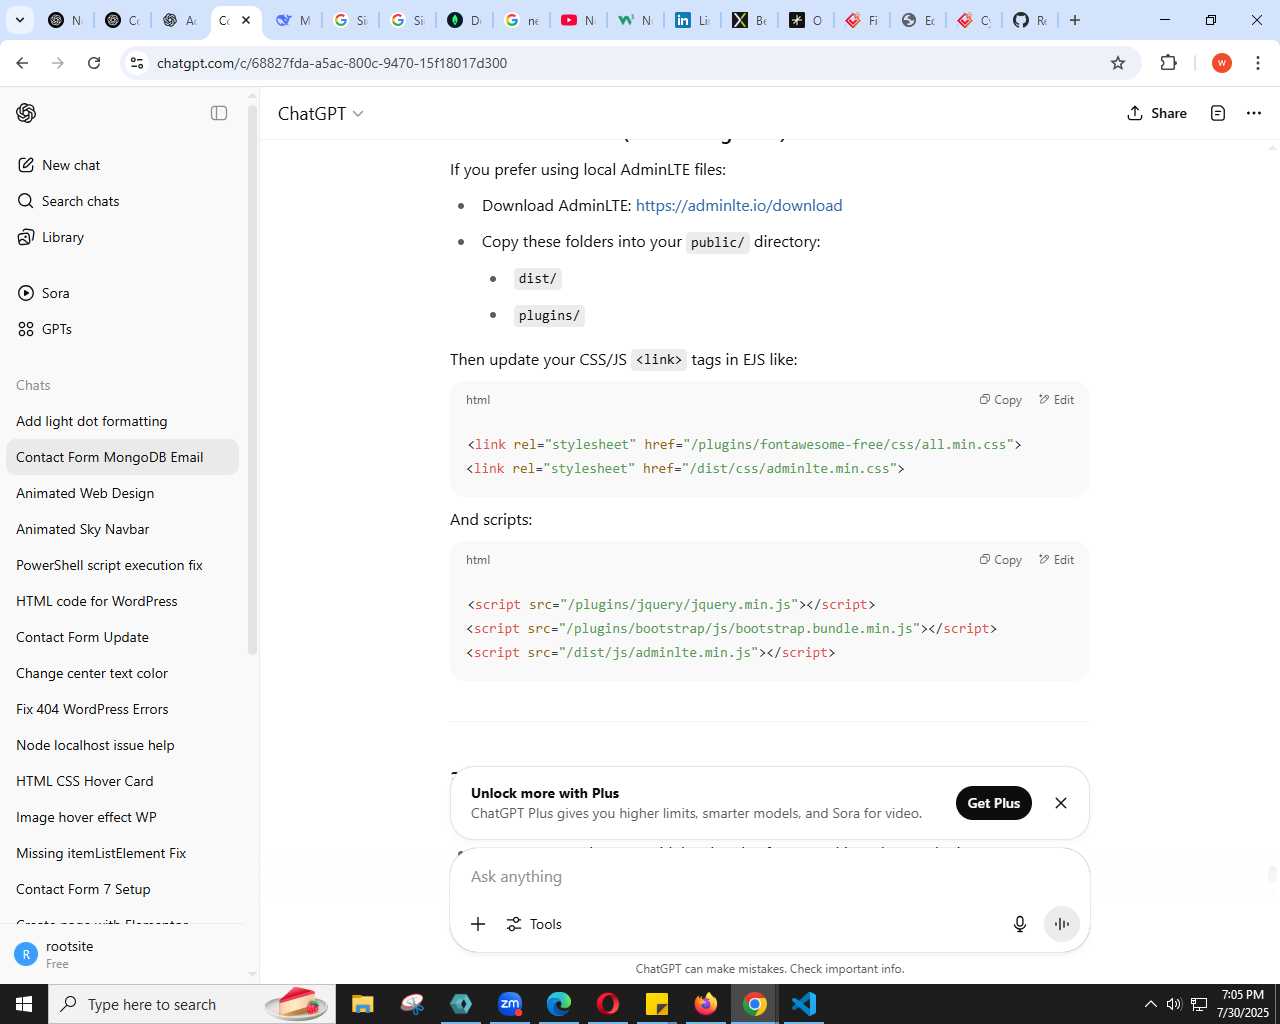Copy the stylesheet link code block
Image resolution: width=1280 pixels, height=1024 pixels.
[x=1001, y=400]
